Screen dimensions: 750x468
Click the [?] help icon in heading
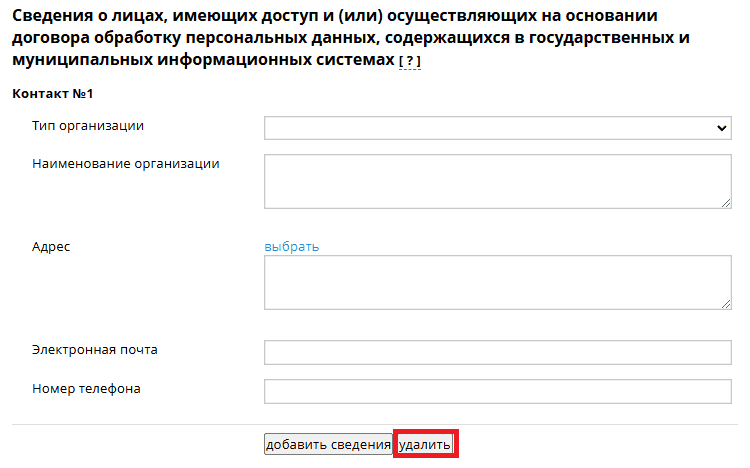point(410,62)
